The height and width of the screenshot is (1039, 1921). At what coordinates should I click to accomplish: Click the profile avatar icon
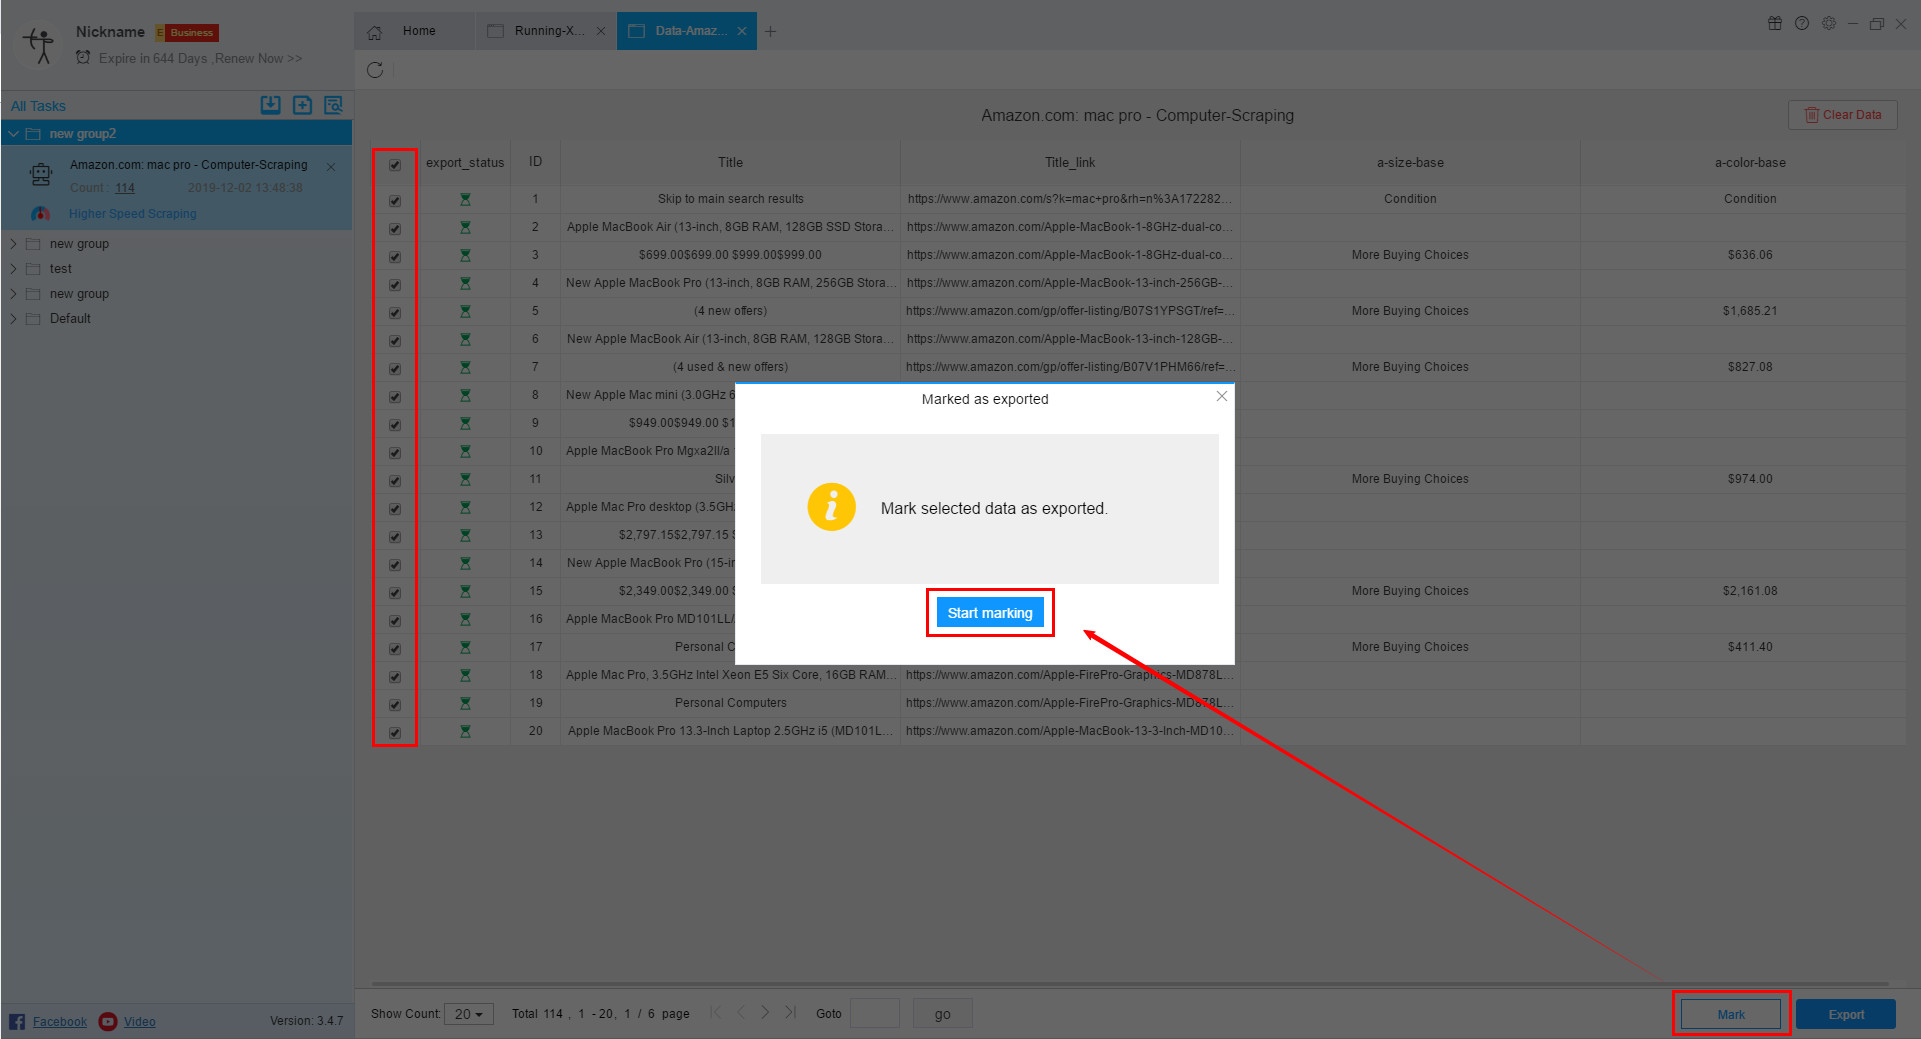tap(41, 45)
